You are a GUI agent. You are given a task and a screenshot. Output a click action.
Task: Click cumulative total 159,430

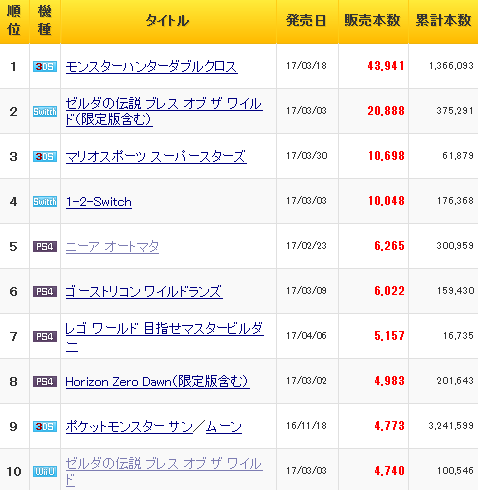(455, 291)
